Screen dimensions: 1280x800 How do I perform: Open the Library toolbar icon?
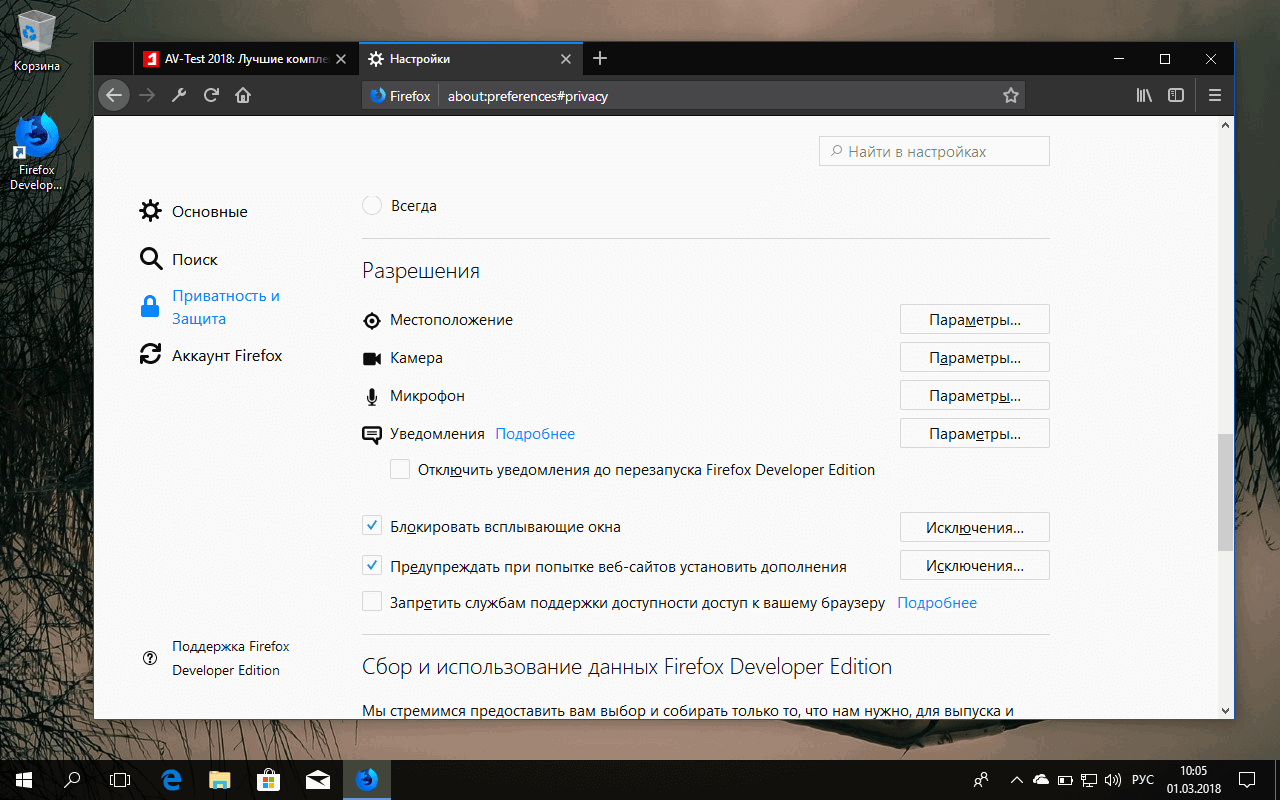pyautogui.click(x=1143, y=95)
